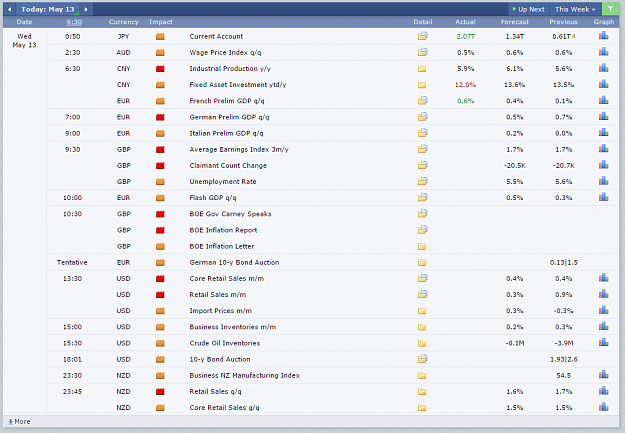The image size is (625, 433).
Task: Open detail folder for Crude Oil Inventories
Action: pos(422,343)
